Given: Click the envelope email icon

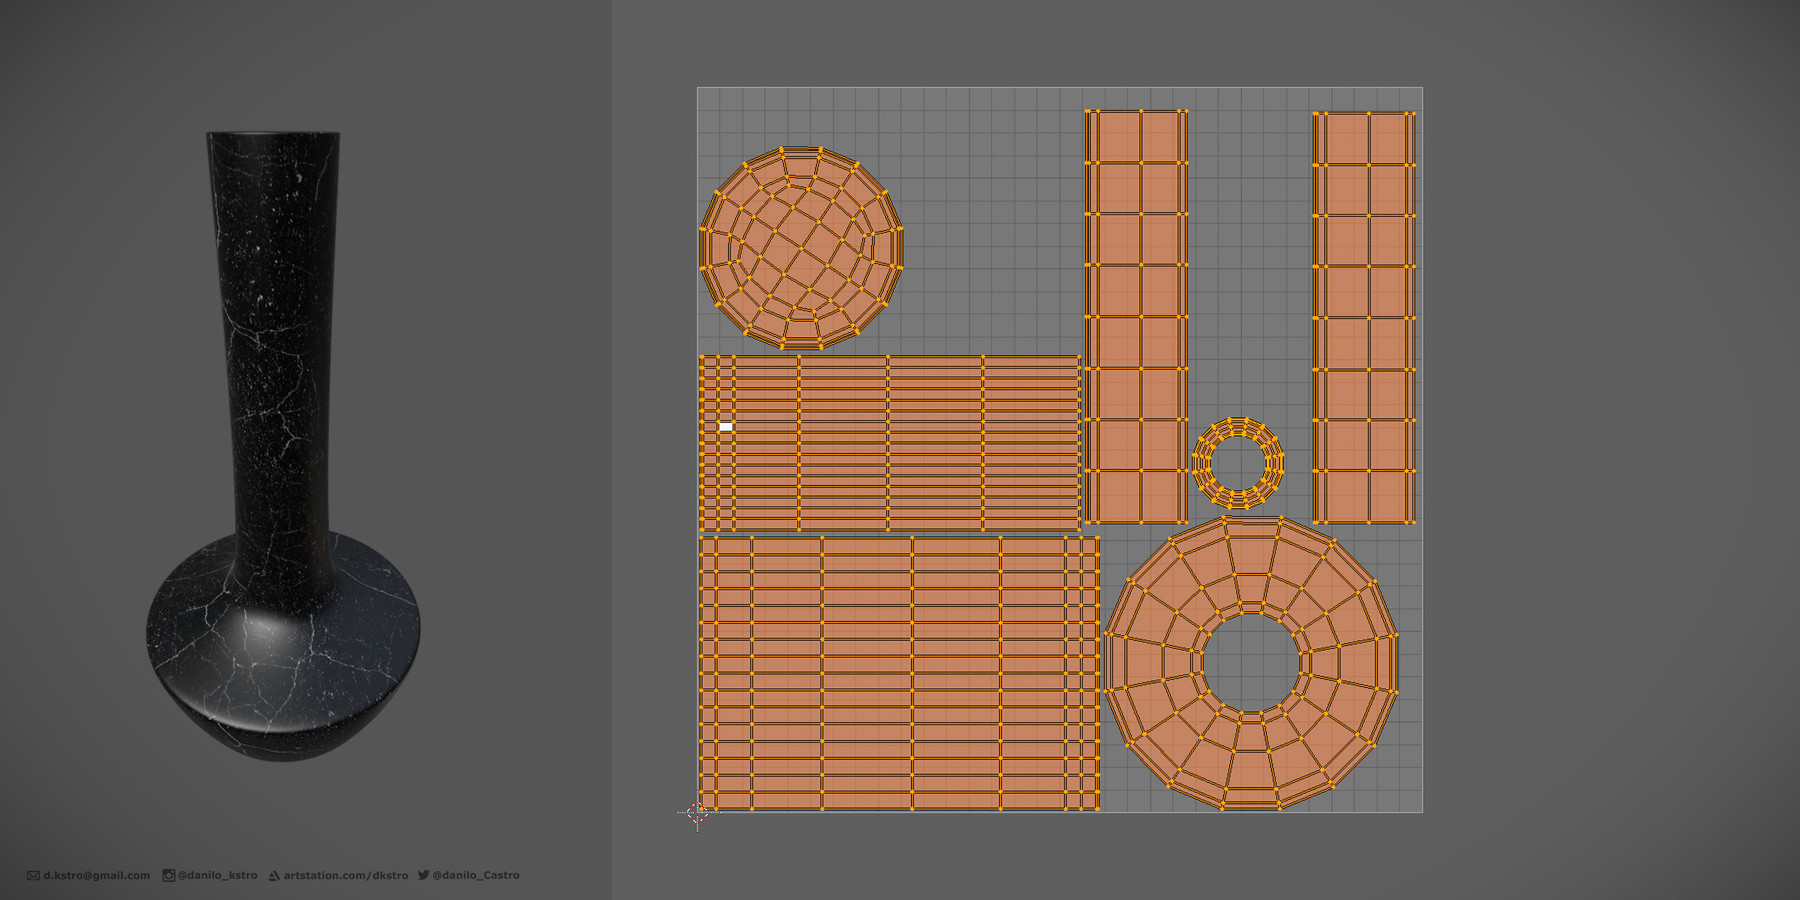Looking at the screenshot, I should coord(33,875).
